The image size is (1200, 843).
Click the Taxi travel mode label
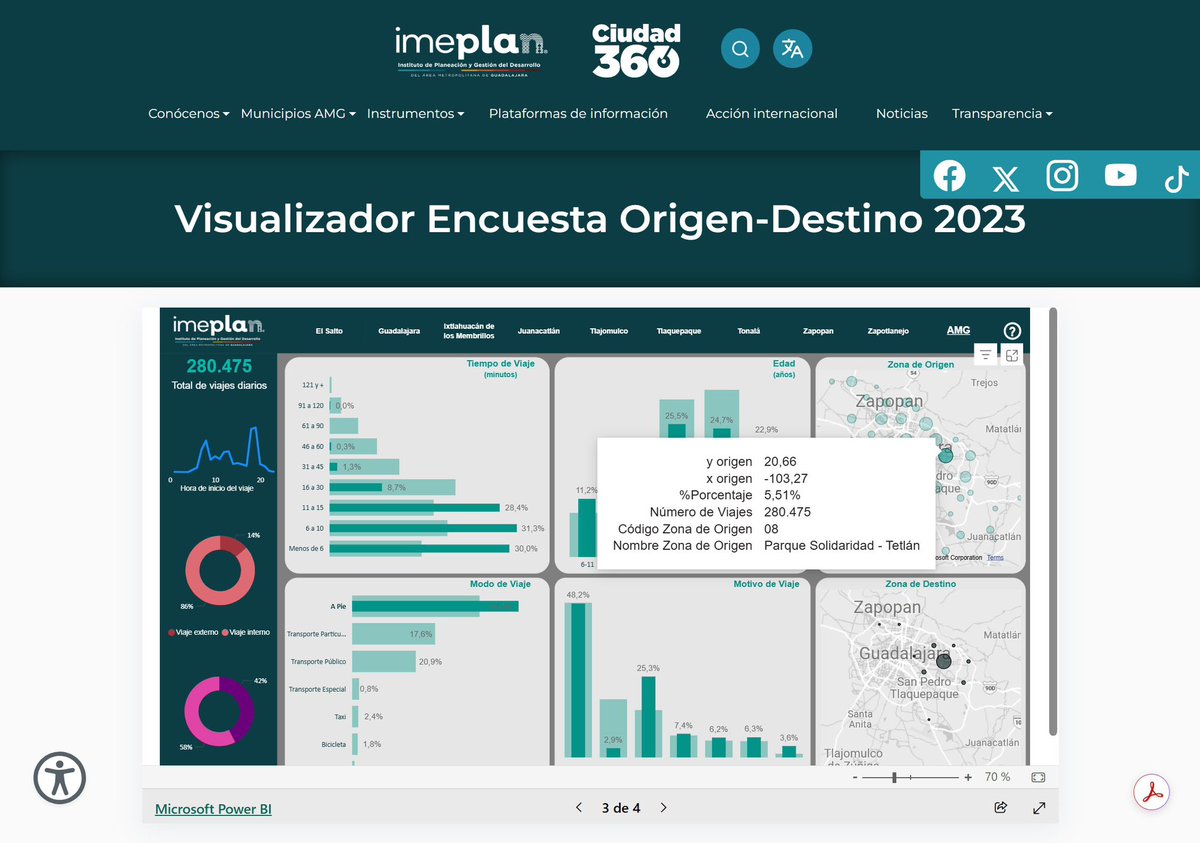point(340,717)
